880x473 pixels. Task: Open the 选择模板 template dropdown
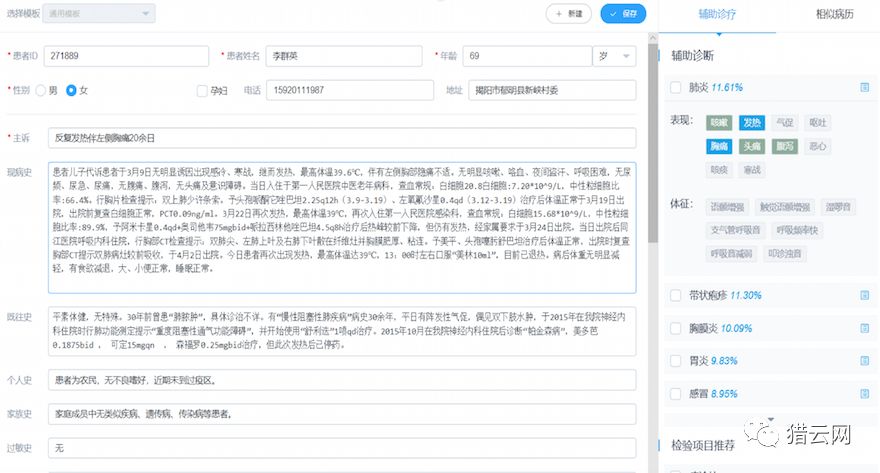pyautogui.click(x=99, y=13)
